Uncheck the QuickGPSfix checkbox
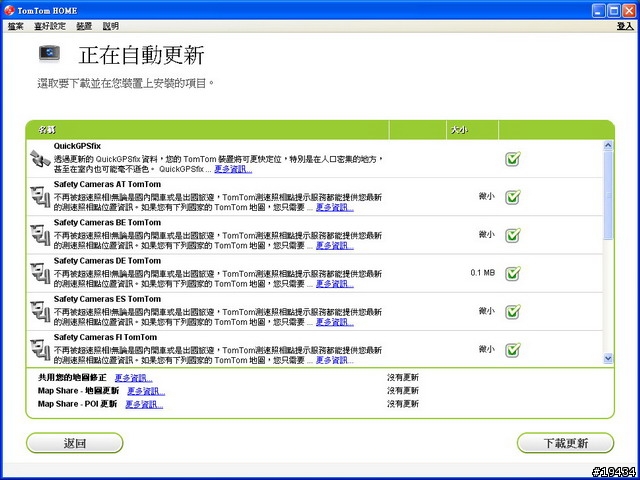 click(513, 158)
